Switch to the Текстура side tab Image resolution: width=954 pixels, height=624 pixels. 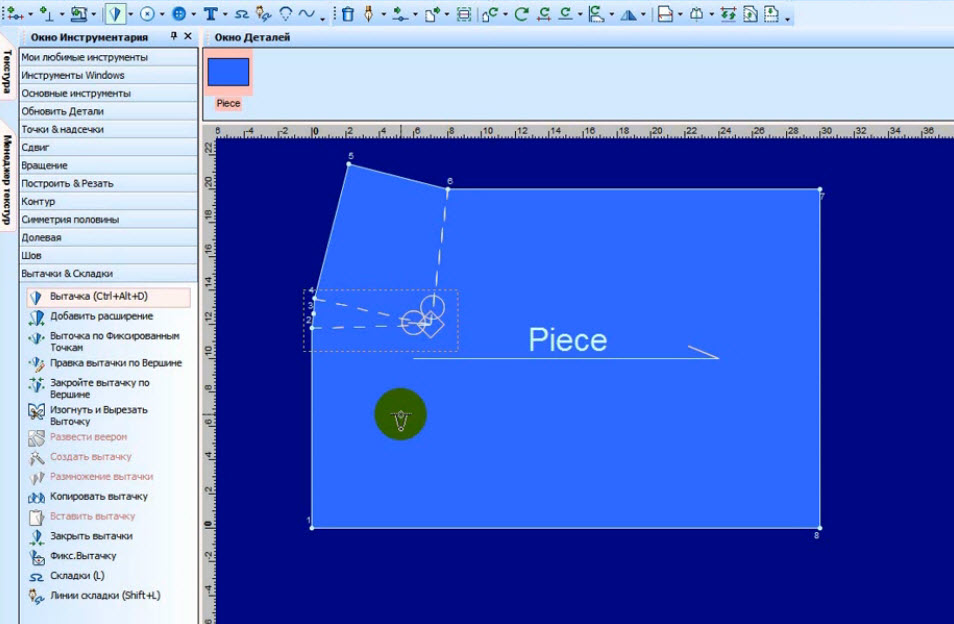pos(7,71)
